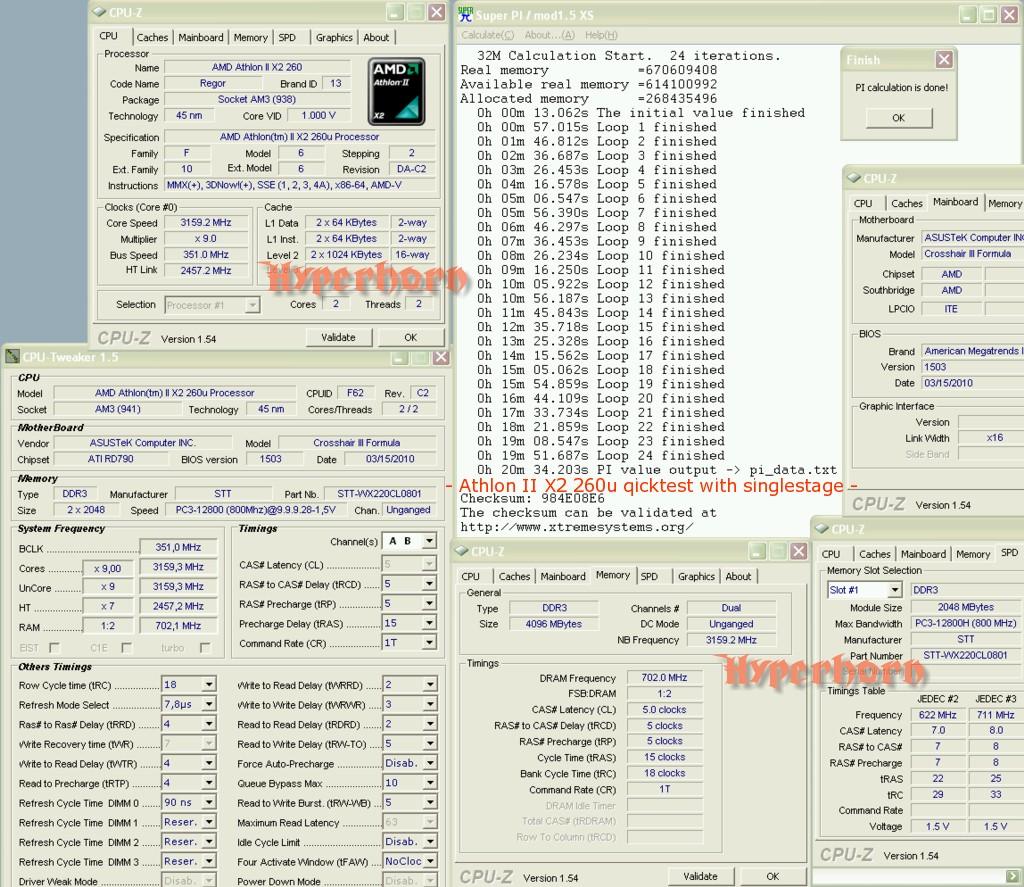Minimize the top CPU-Z window
The image size is (1024, 887).
click(x=395, y=12)
